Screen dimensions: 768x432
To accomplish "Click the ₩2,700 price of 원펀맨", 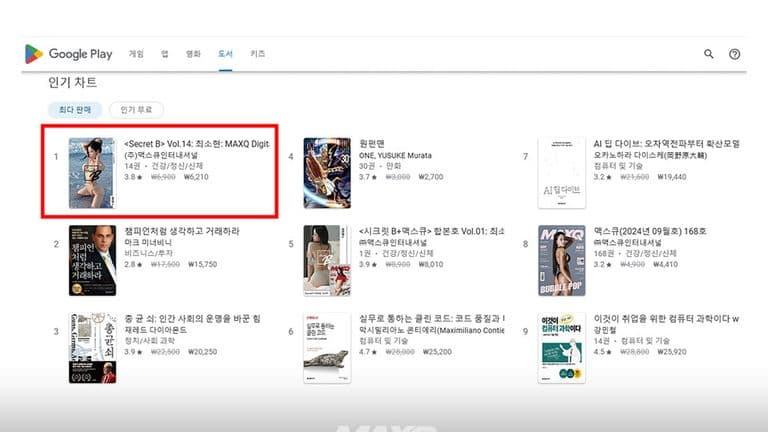I will pyautogui.click(x=428, y=176).
